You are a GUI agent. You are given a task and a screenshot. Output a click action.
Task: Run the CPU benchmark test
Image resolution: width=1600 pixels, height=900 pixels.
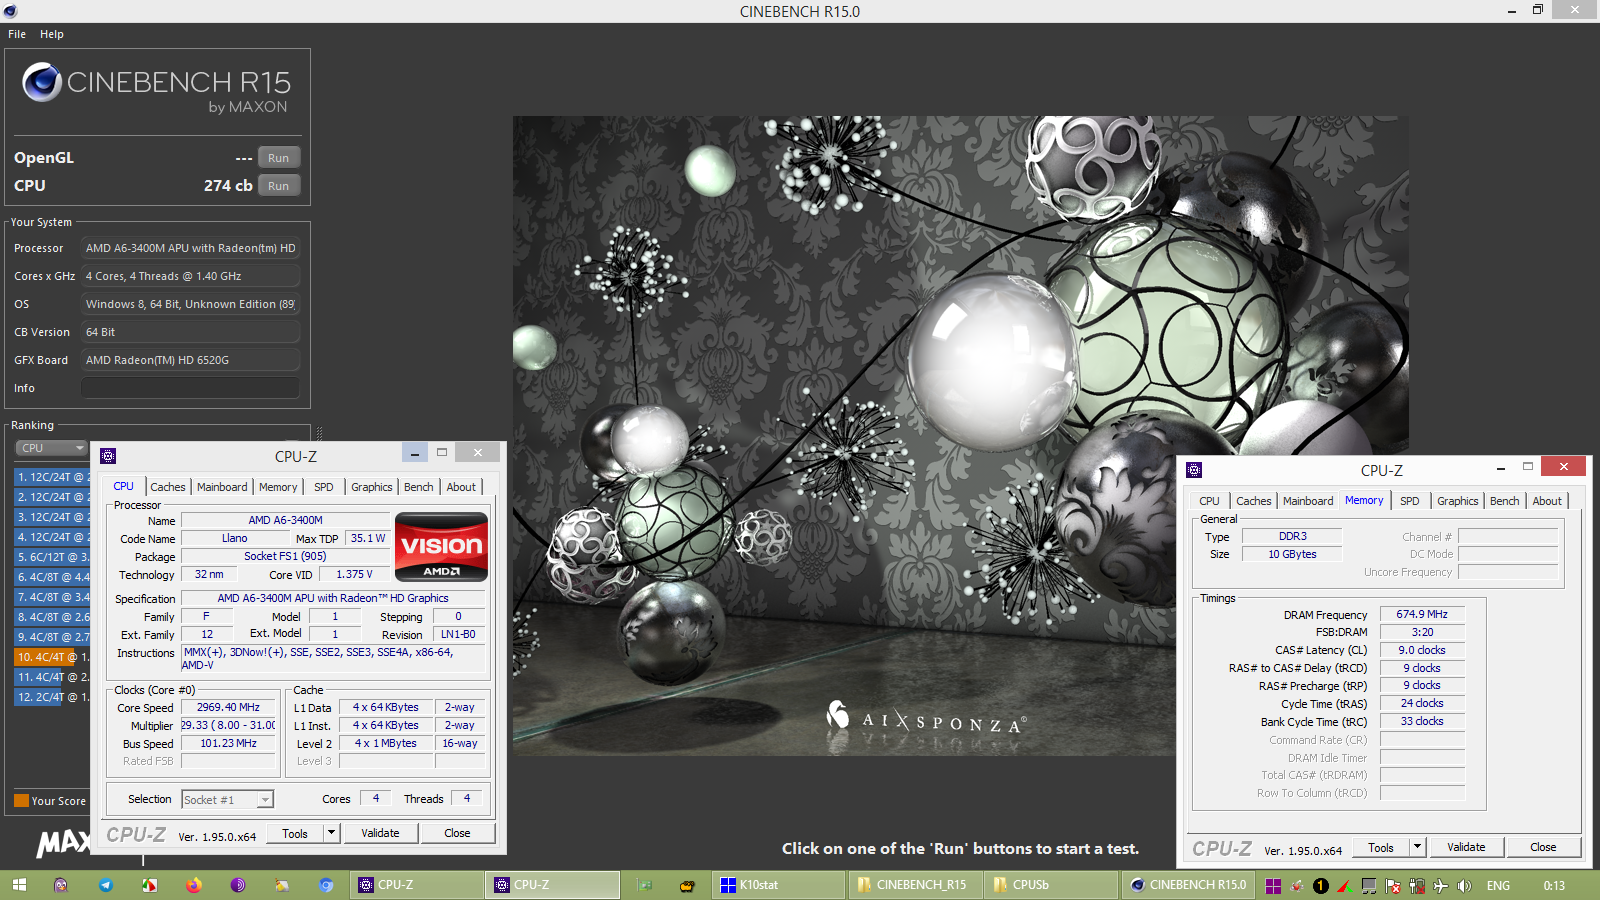[x=279, y=186]
